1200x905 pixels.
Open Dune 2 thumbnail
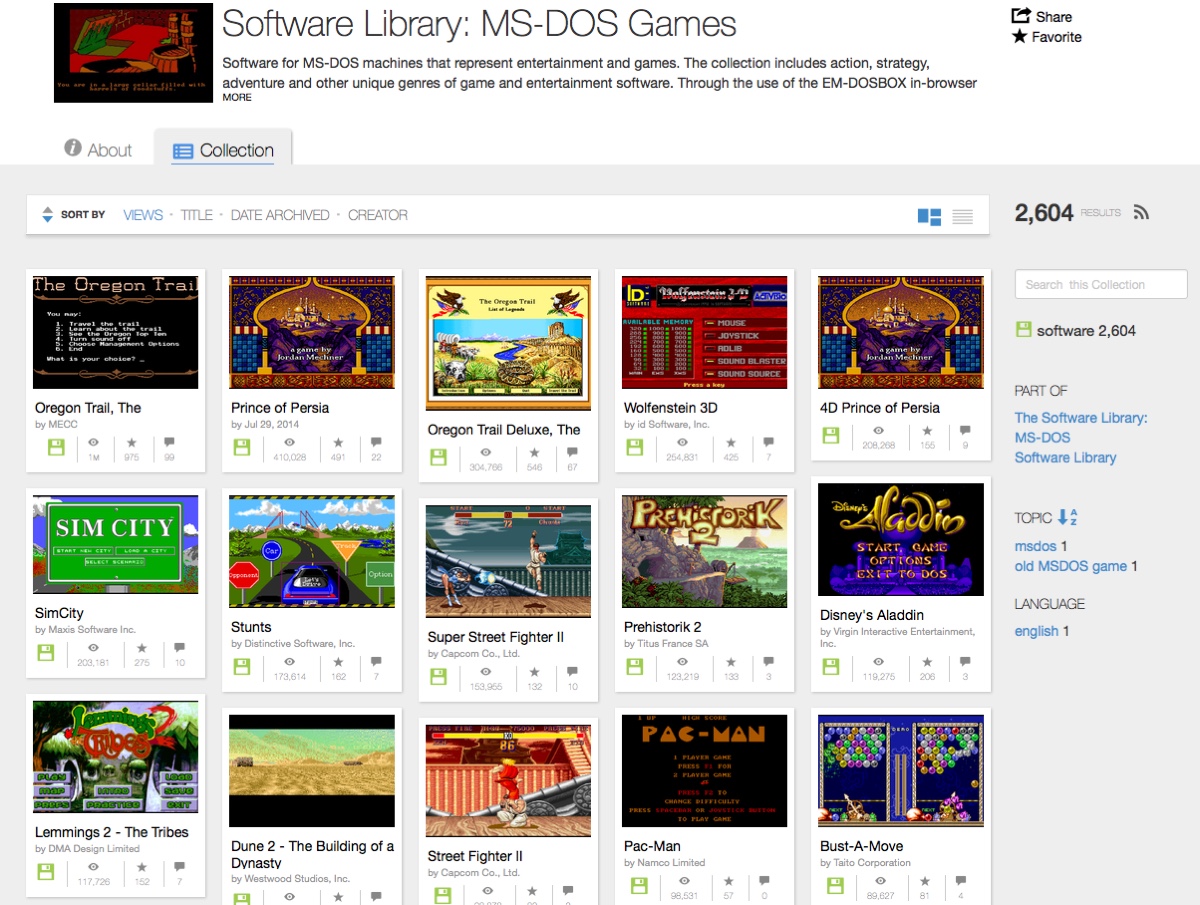[x=312, y=770]
